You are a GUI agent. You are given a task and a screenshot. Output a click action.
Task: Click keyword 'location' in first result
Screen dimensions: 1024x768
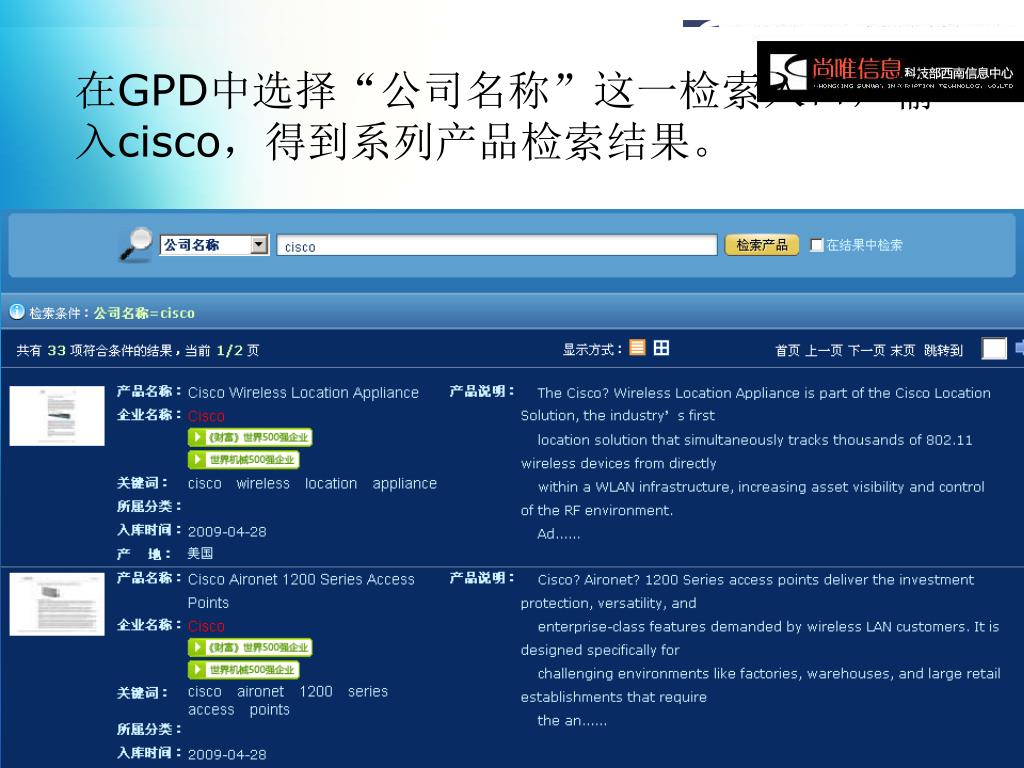(x=330, y=484)
